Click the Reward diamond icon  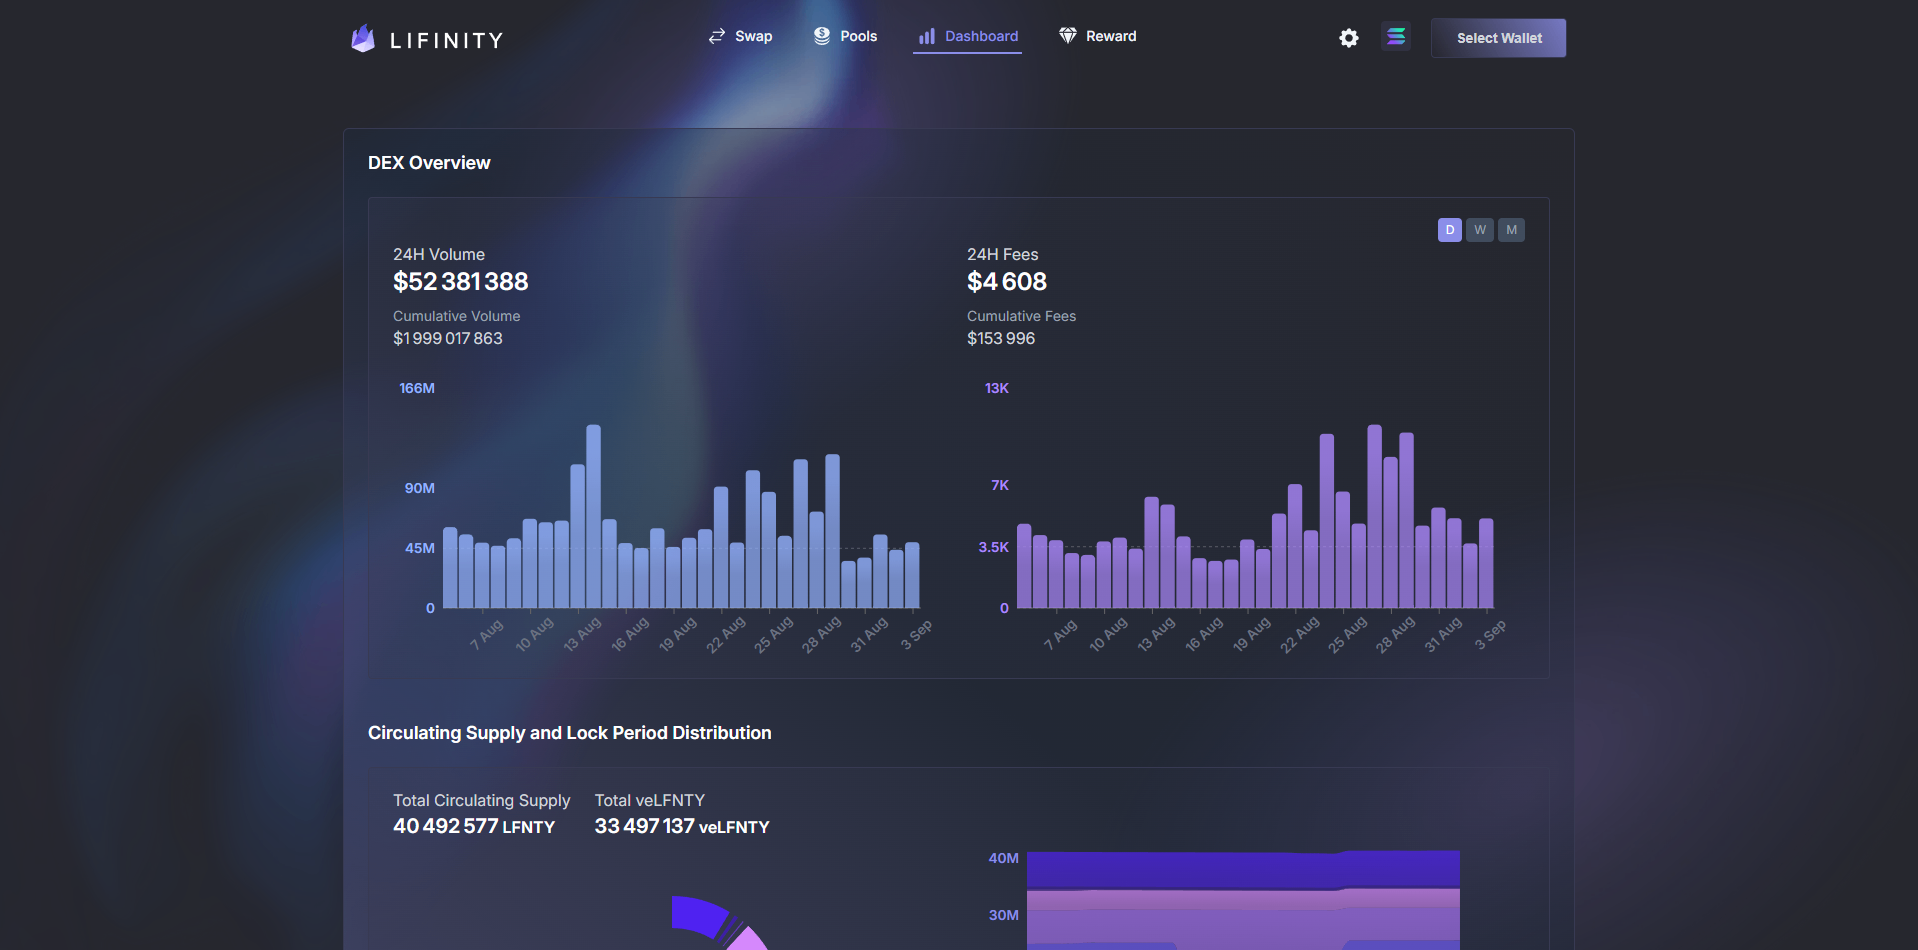(x=1068, y=36)
